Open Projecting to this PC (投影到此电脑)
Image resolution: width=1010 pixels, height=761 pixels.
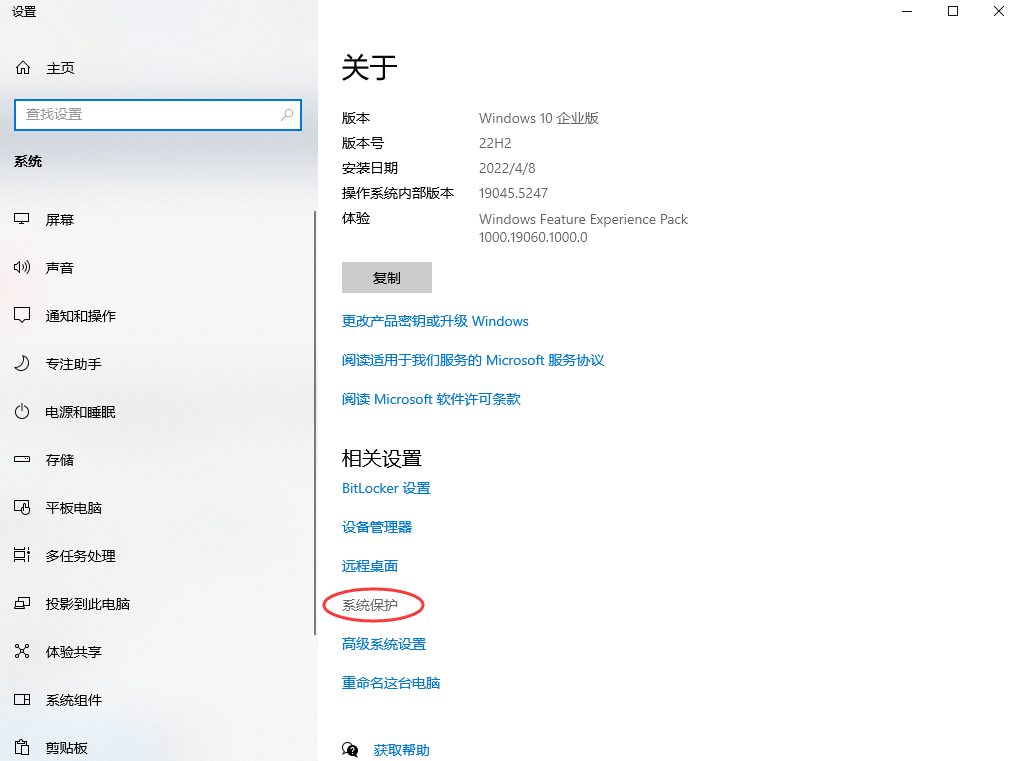[x=87, y=604]
